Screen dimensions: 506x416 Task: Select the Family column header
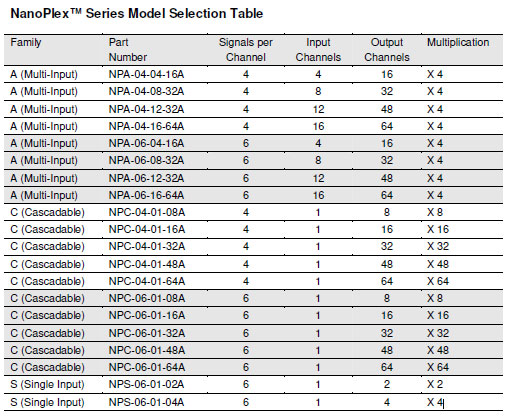click(26, 43)
